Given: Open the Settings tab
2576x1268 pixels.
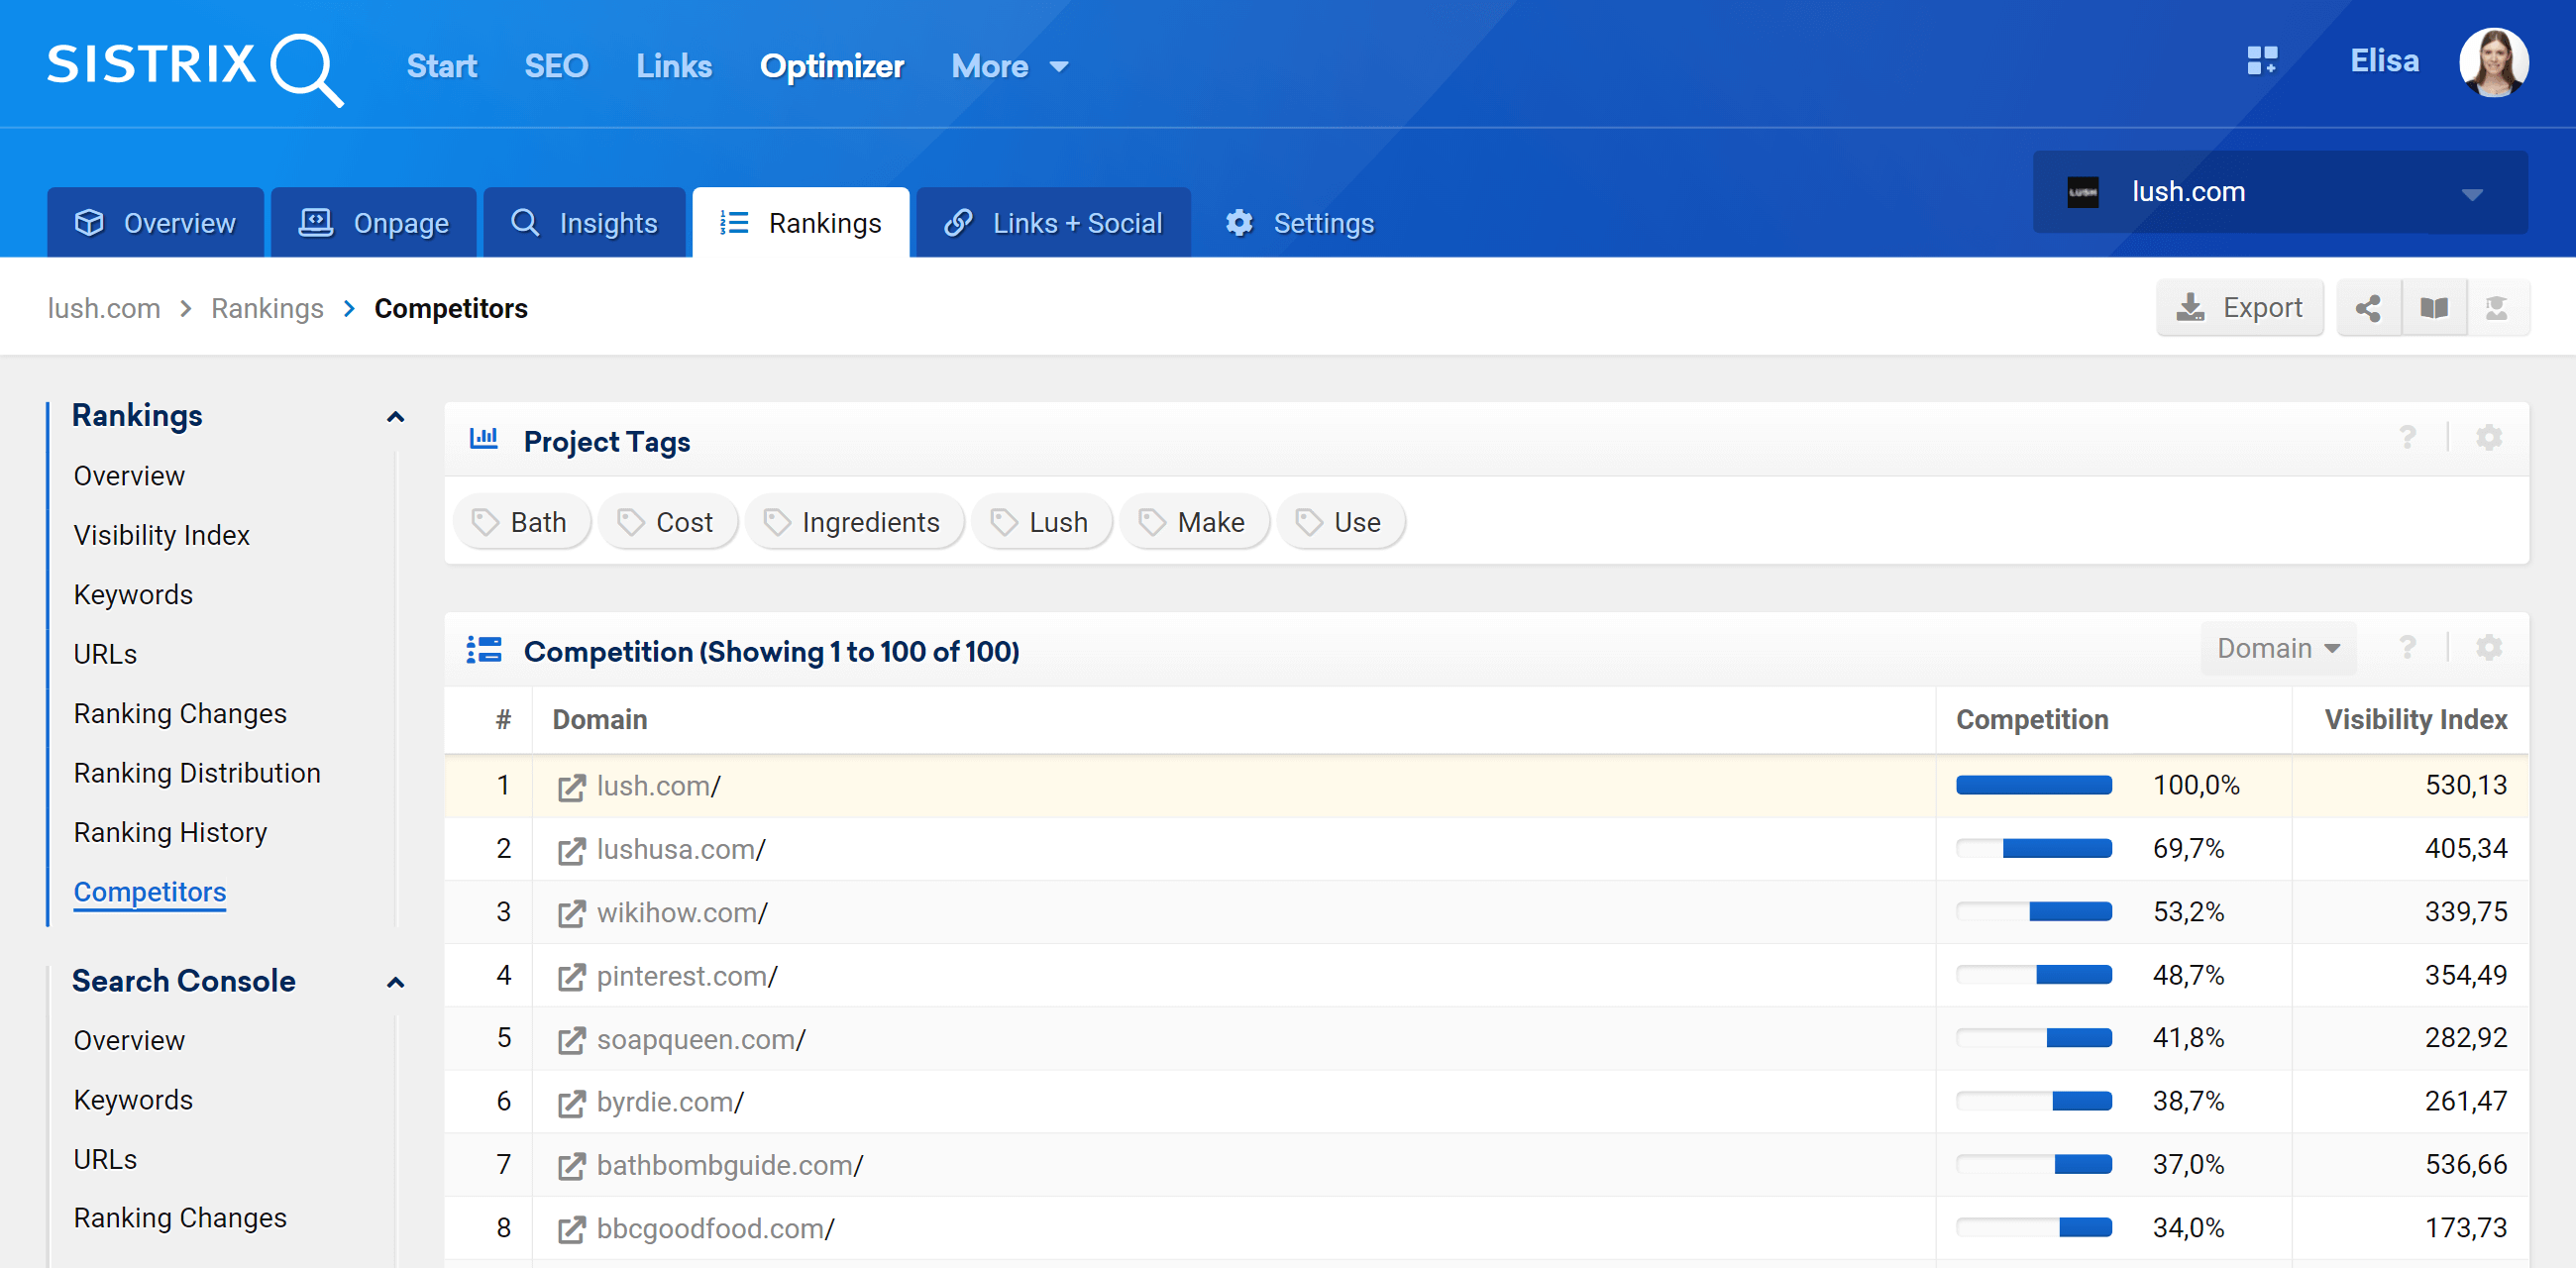Looking at the screenshot, I should 1299,223.
